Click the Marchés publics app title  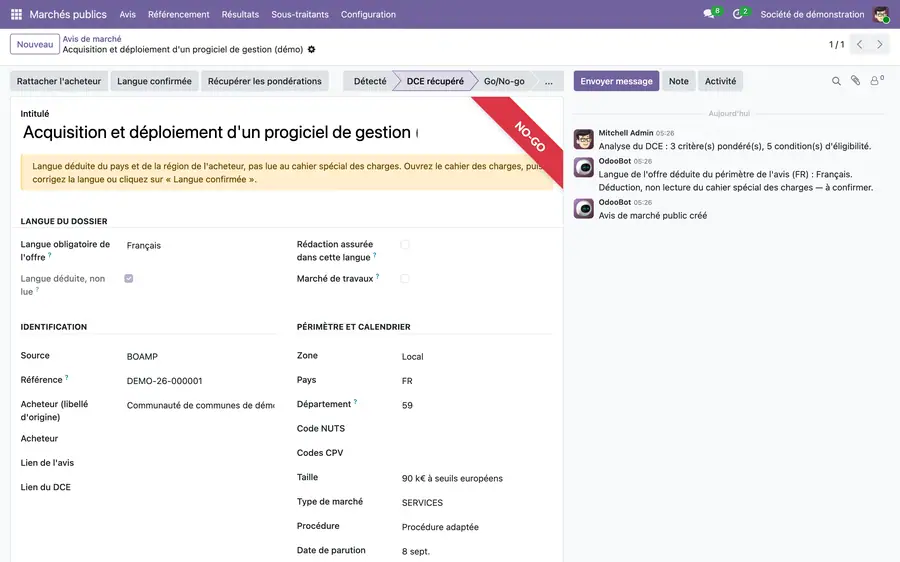(x=68, y=14)
